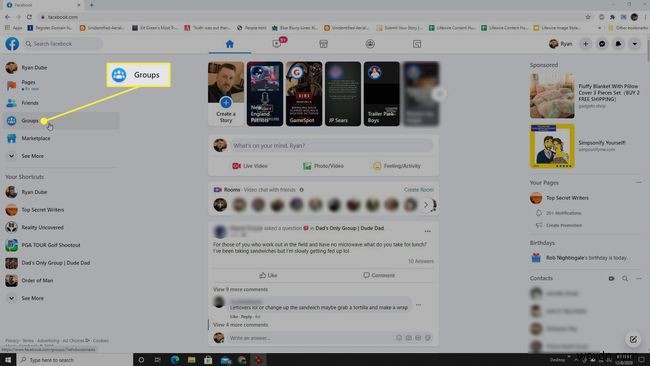Viewport: 650px width, 366px height.
Task: Select Groups in the left sidebar
Action: tap(61, 121)
